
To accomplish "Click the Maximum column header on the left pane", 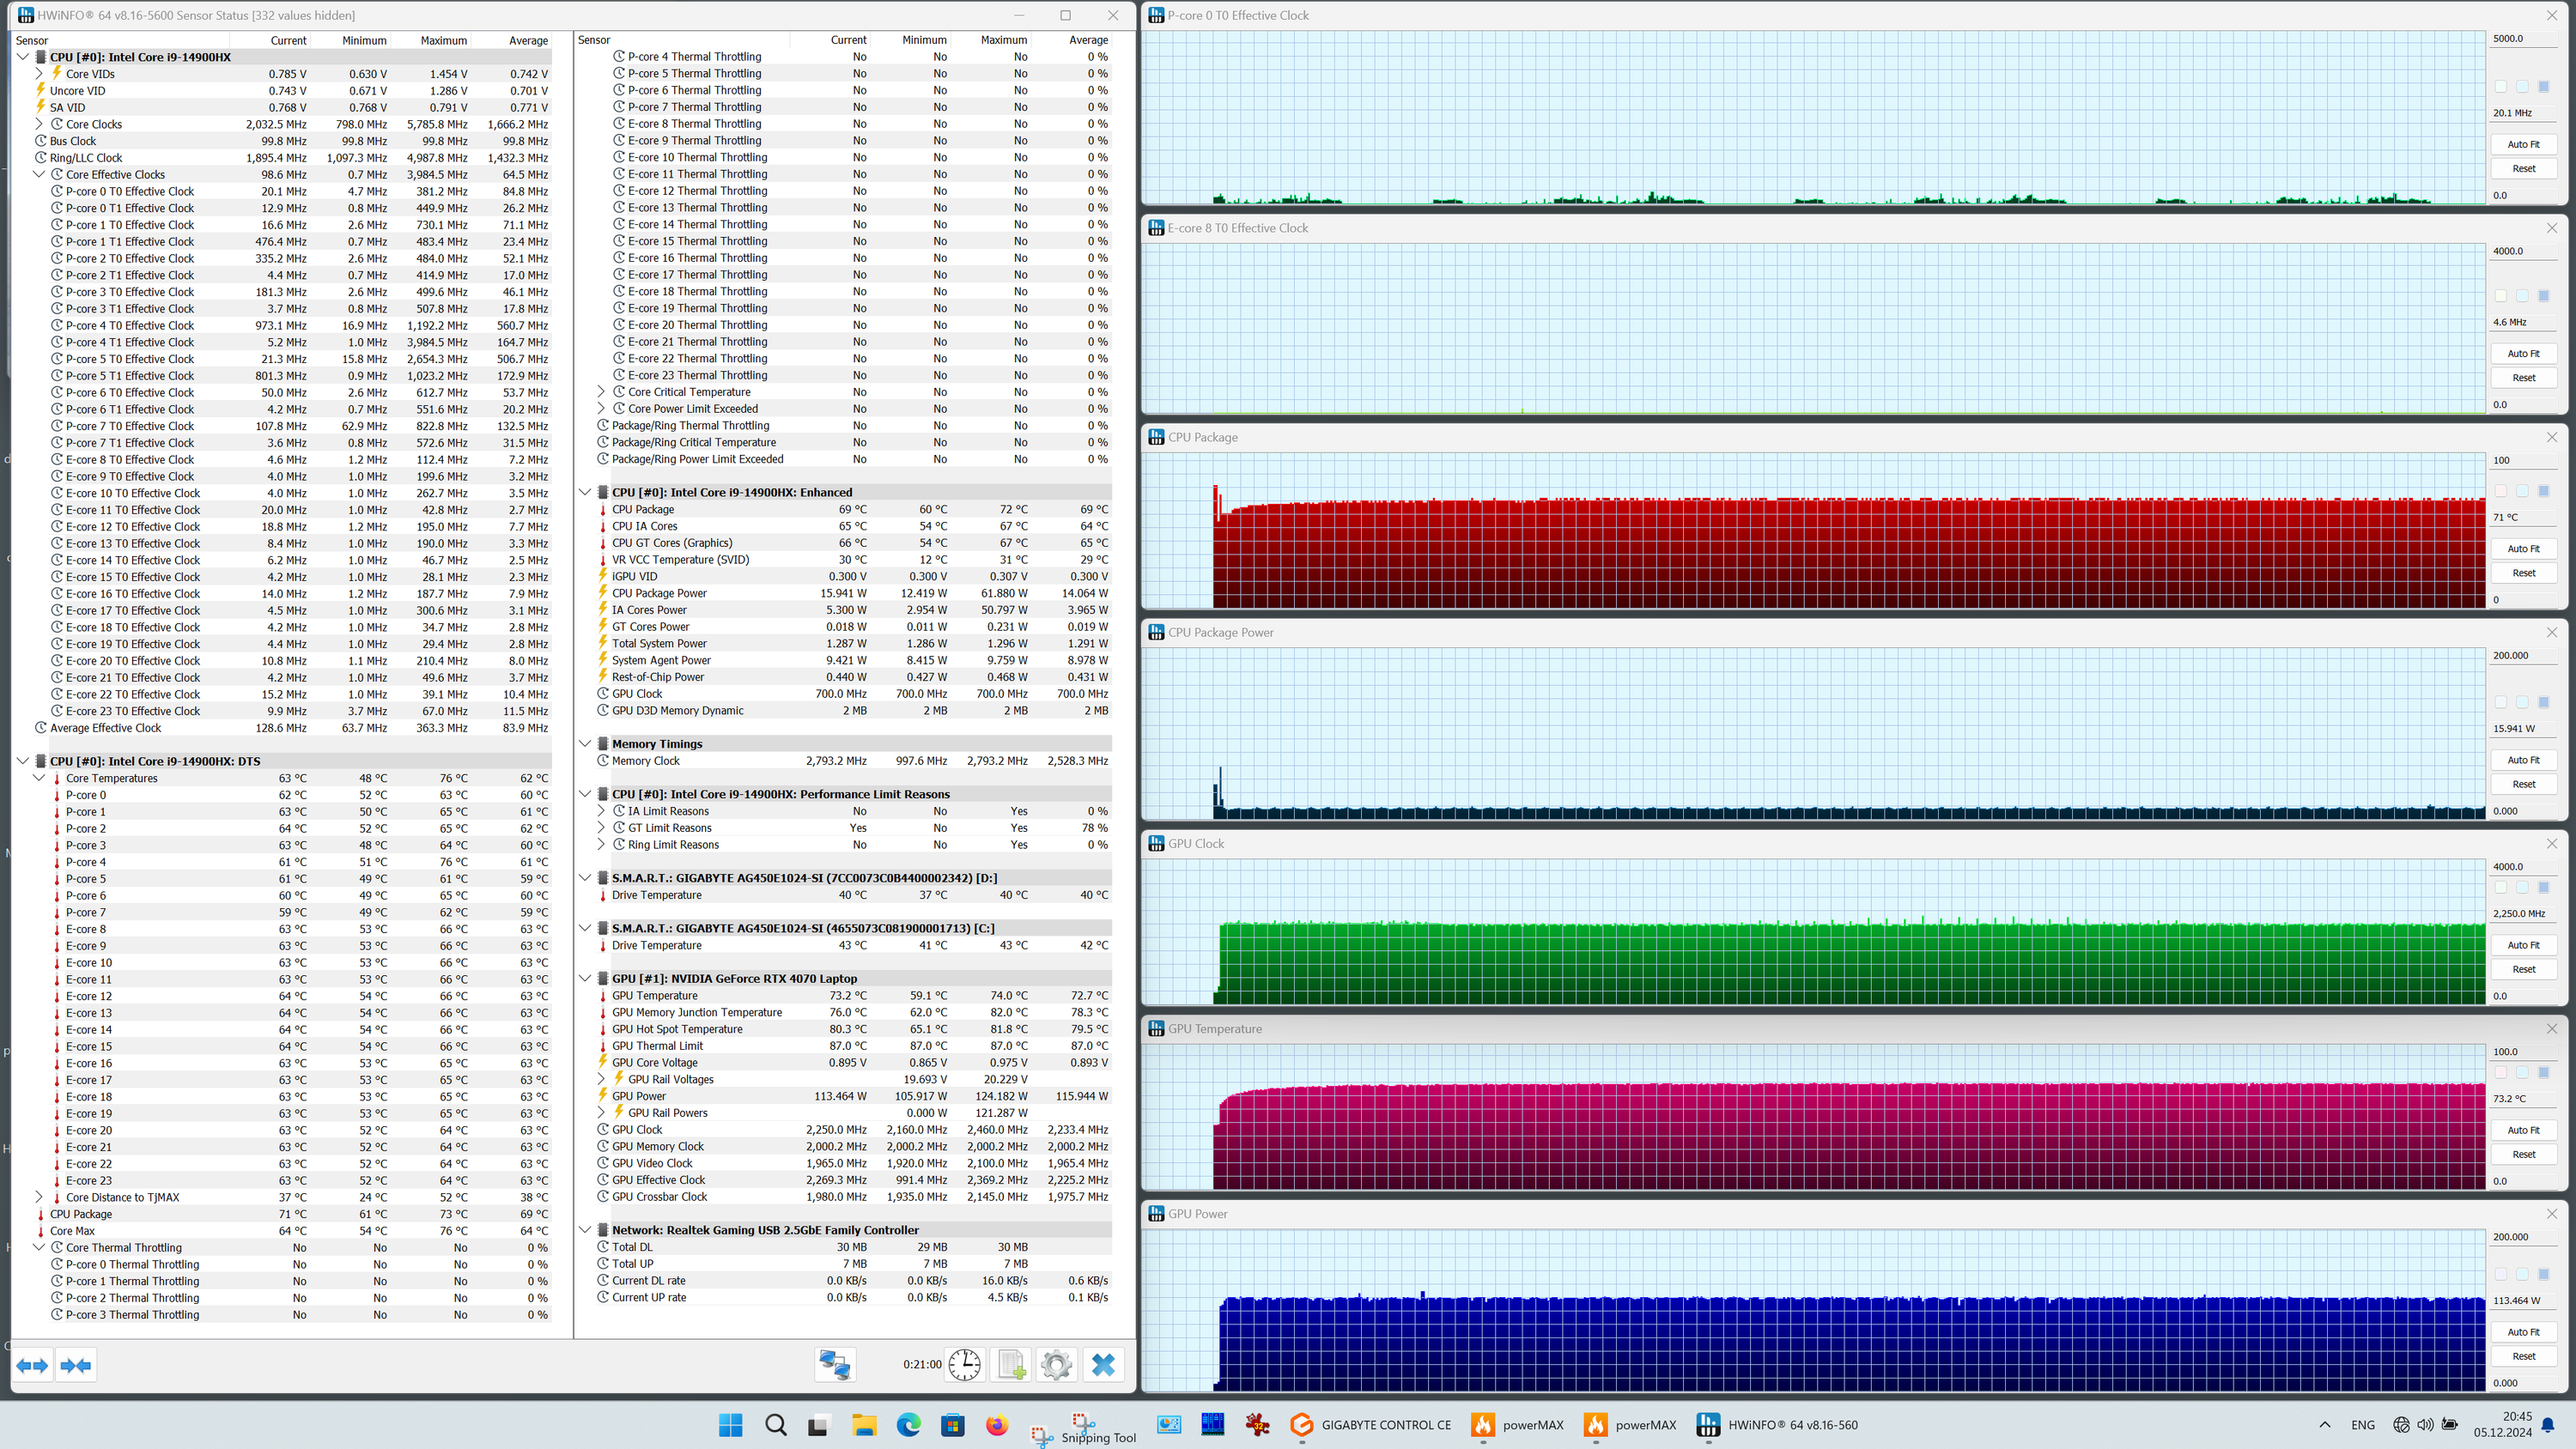I will point(443,40).
